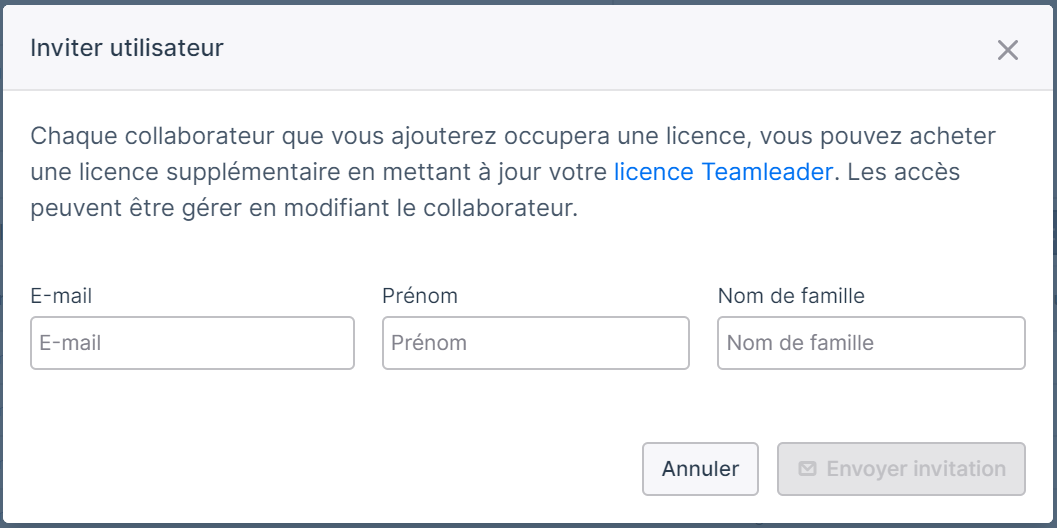Screen dimensions: 1057x528
Task: Send using the Envoyer invitation button
Action: click(901, 469)
